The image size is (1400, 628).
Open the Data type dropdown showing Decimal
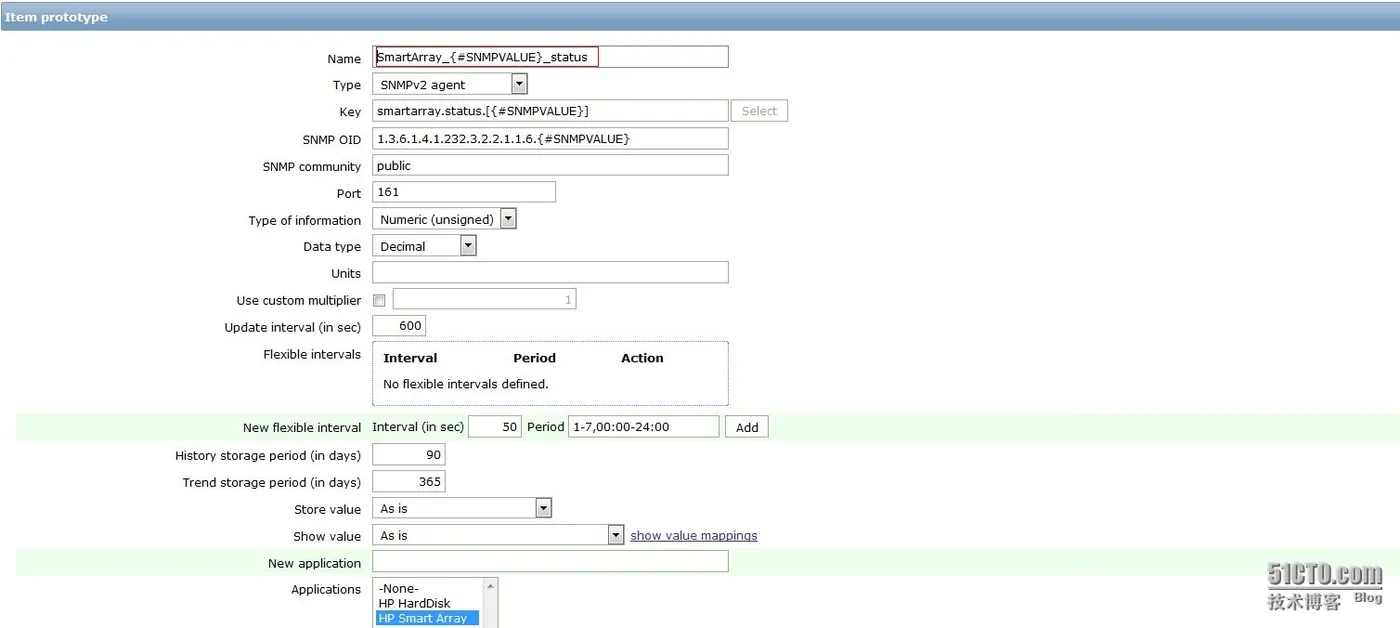[x=425, y=246]
